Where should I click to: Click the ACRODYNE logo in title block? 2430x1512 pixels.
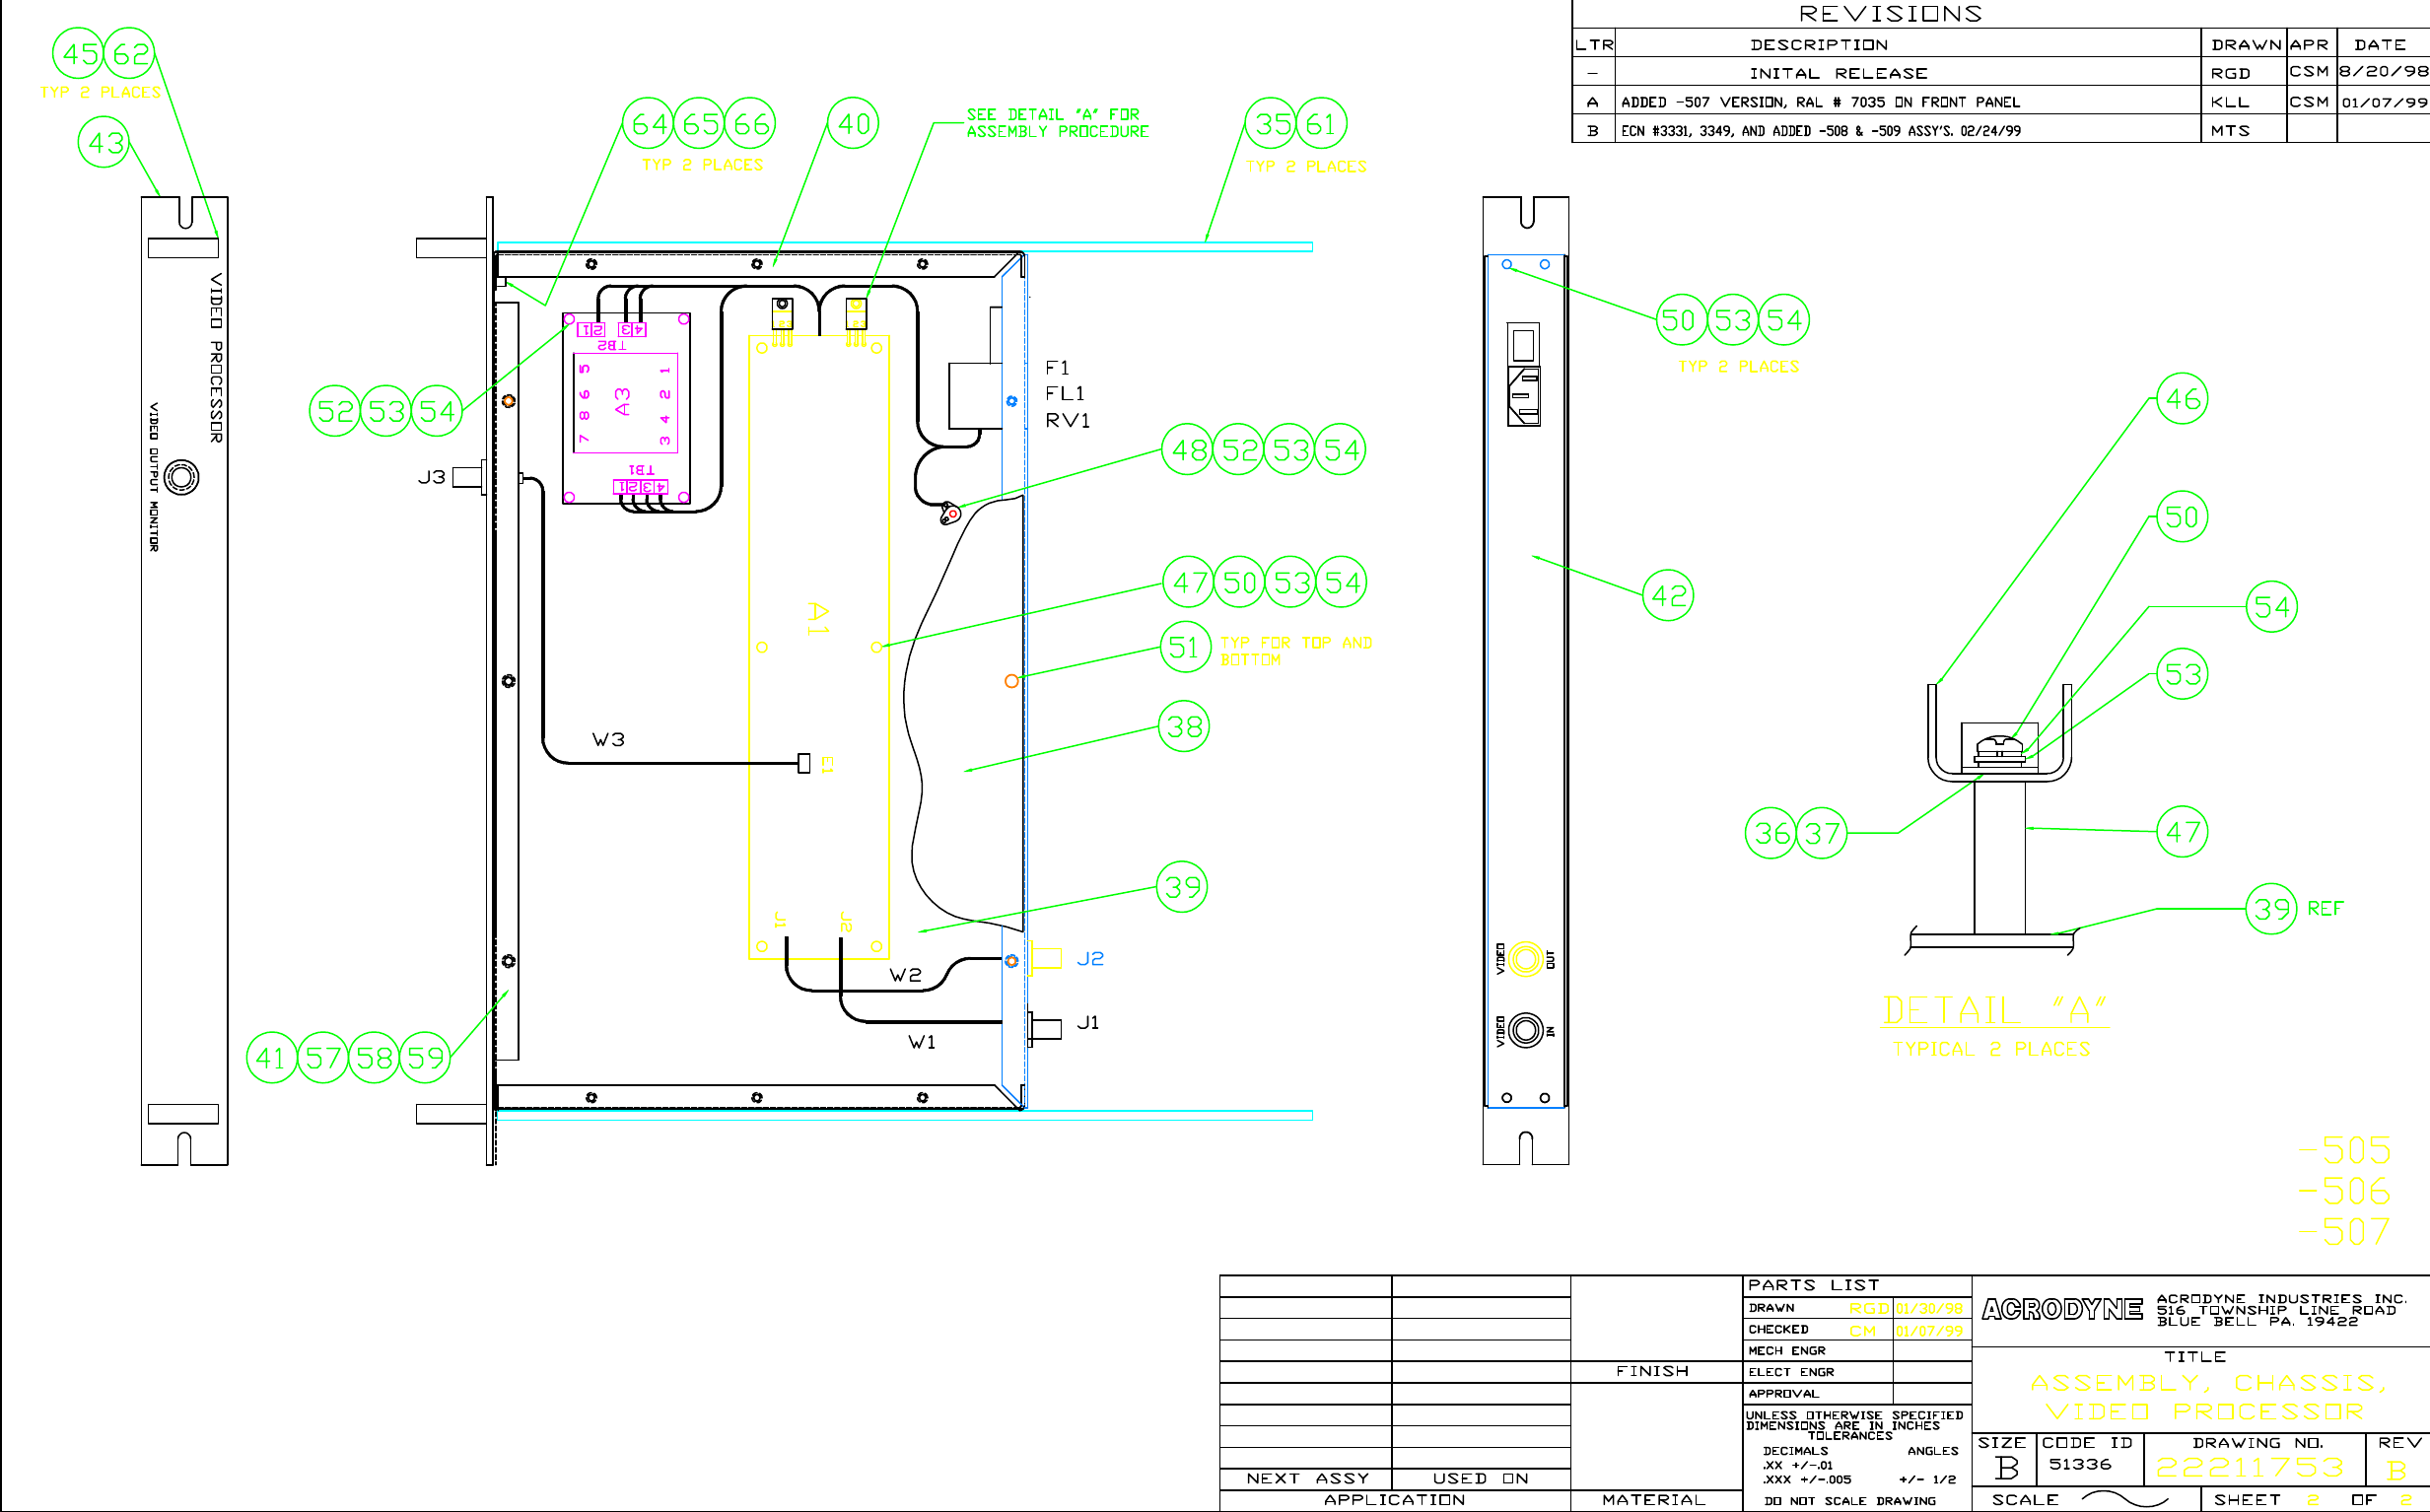click(2061, 1309)
